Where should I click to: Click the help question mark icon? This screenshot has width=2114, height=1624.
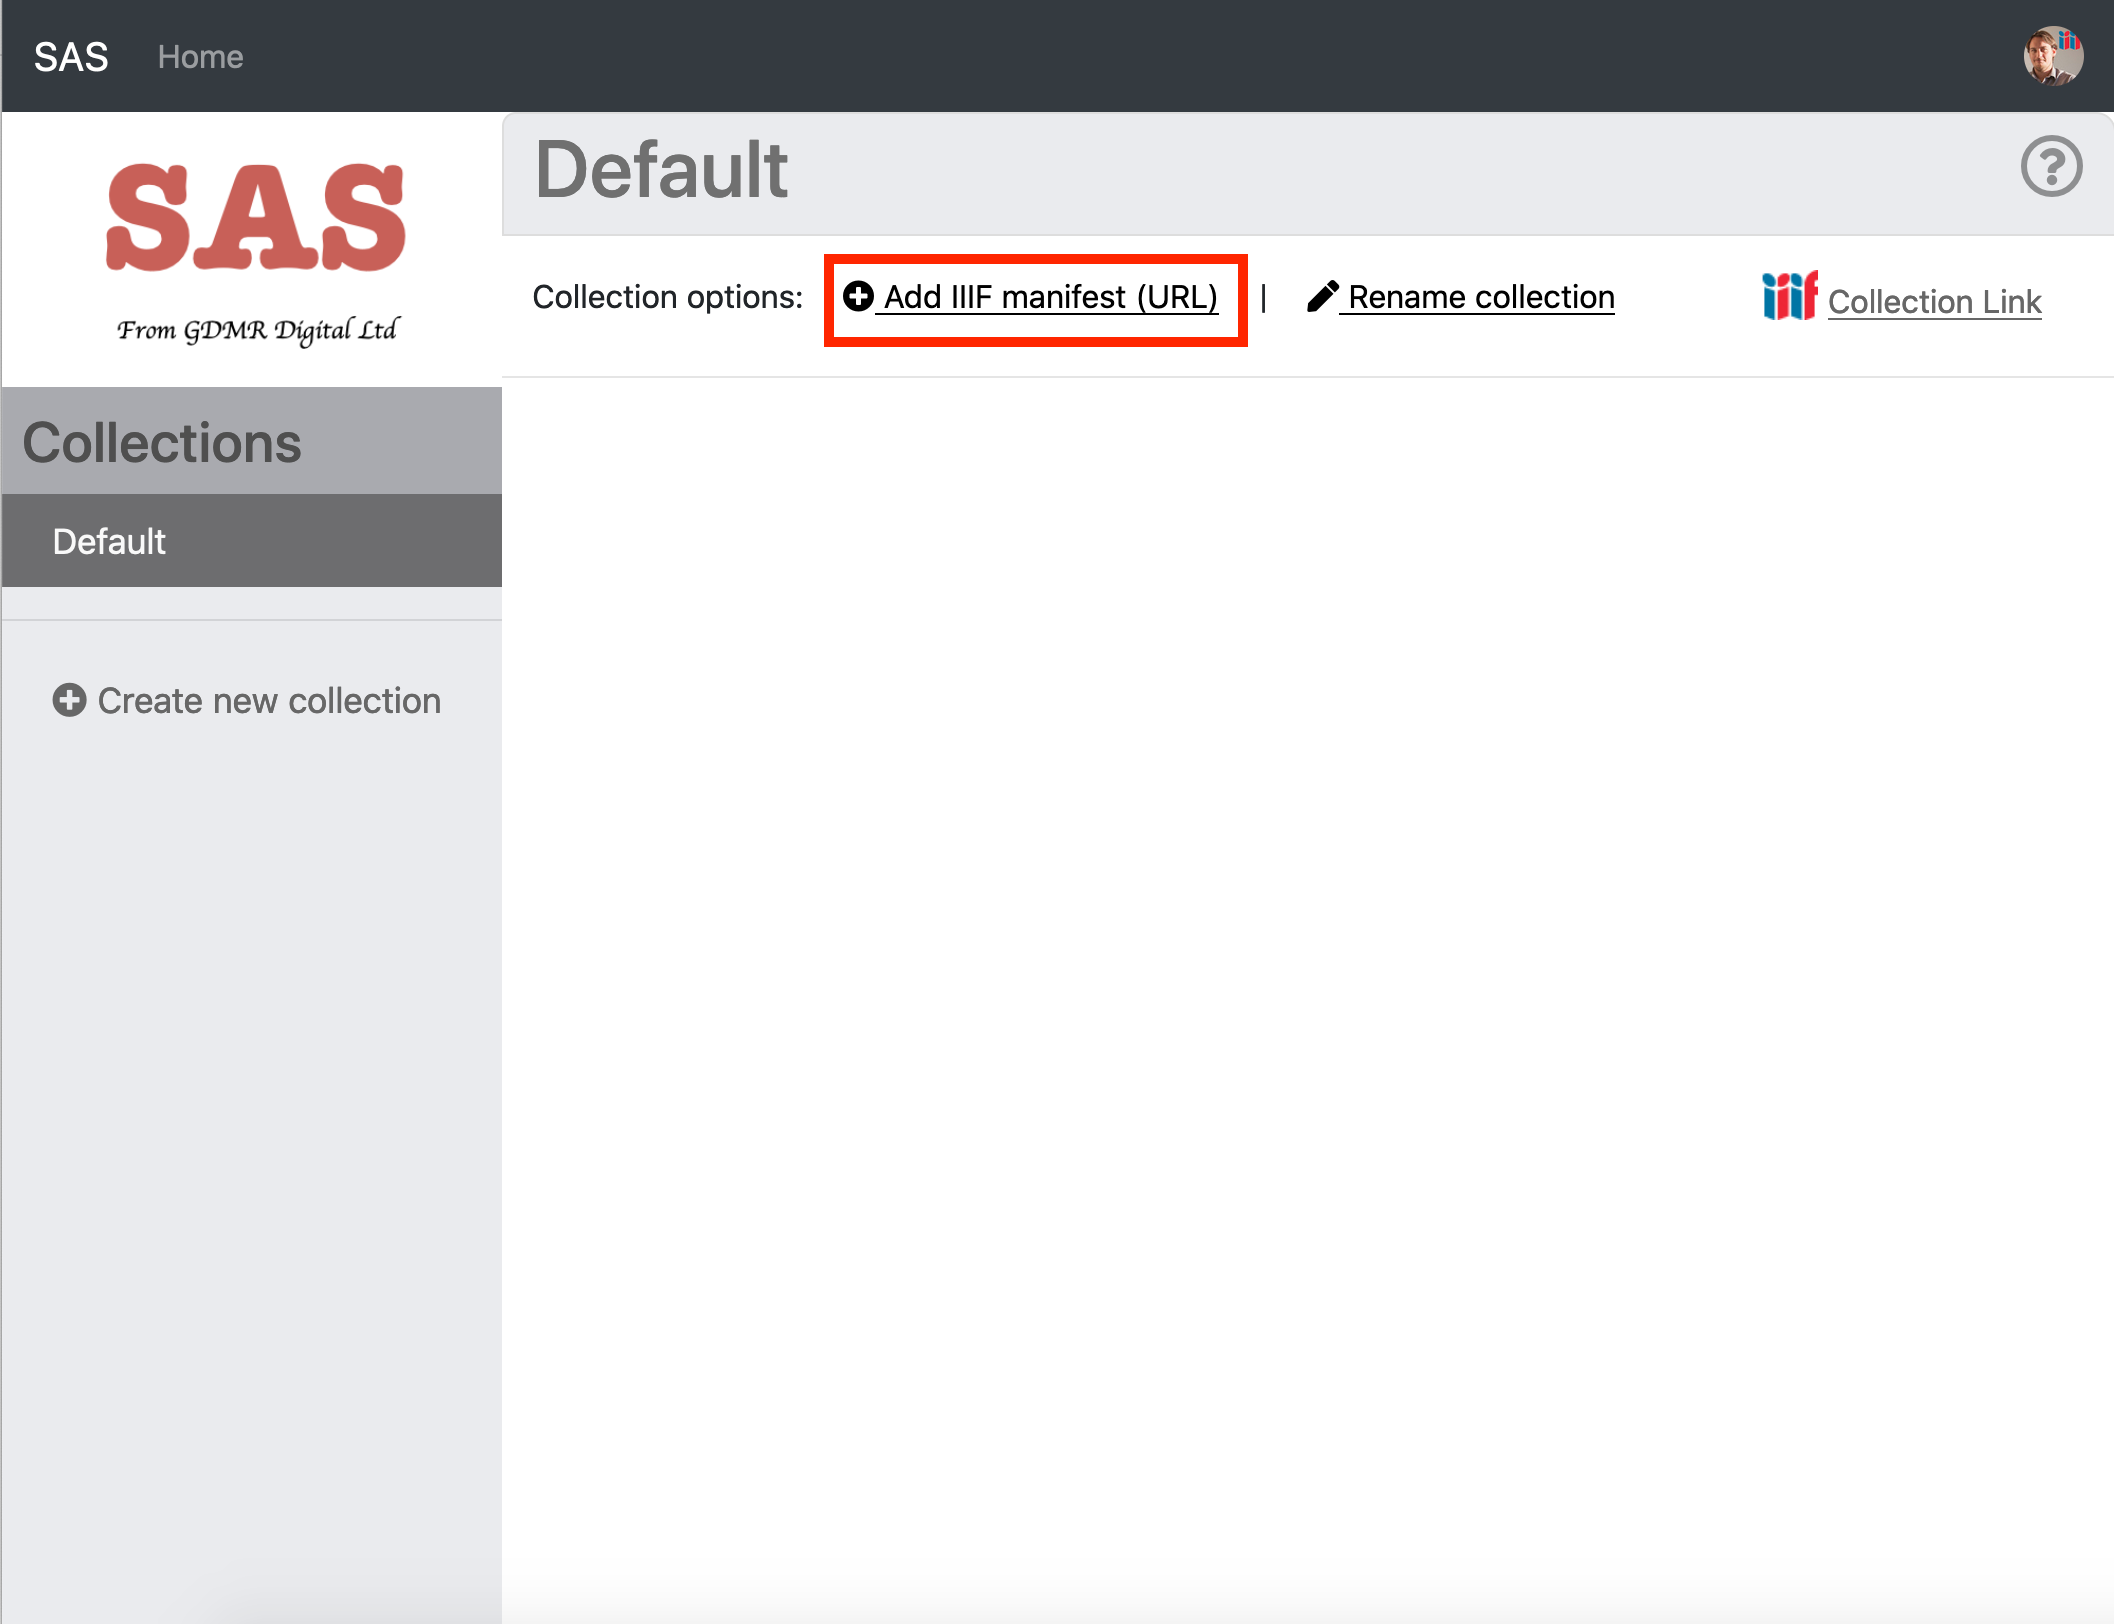(x=2051, y=167)
